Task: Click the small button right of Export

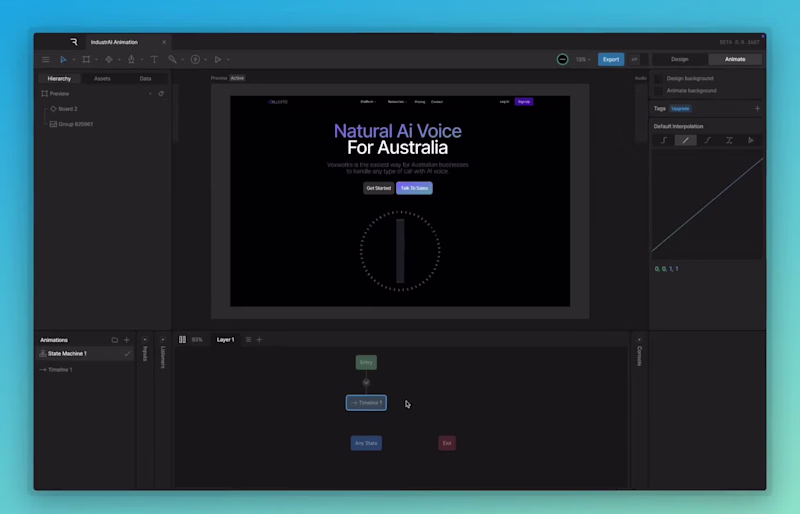Action: click(x=634, y=60)
